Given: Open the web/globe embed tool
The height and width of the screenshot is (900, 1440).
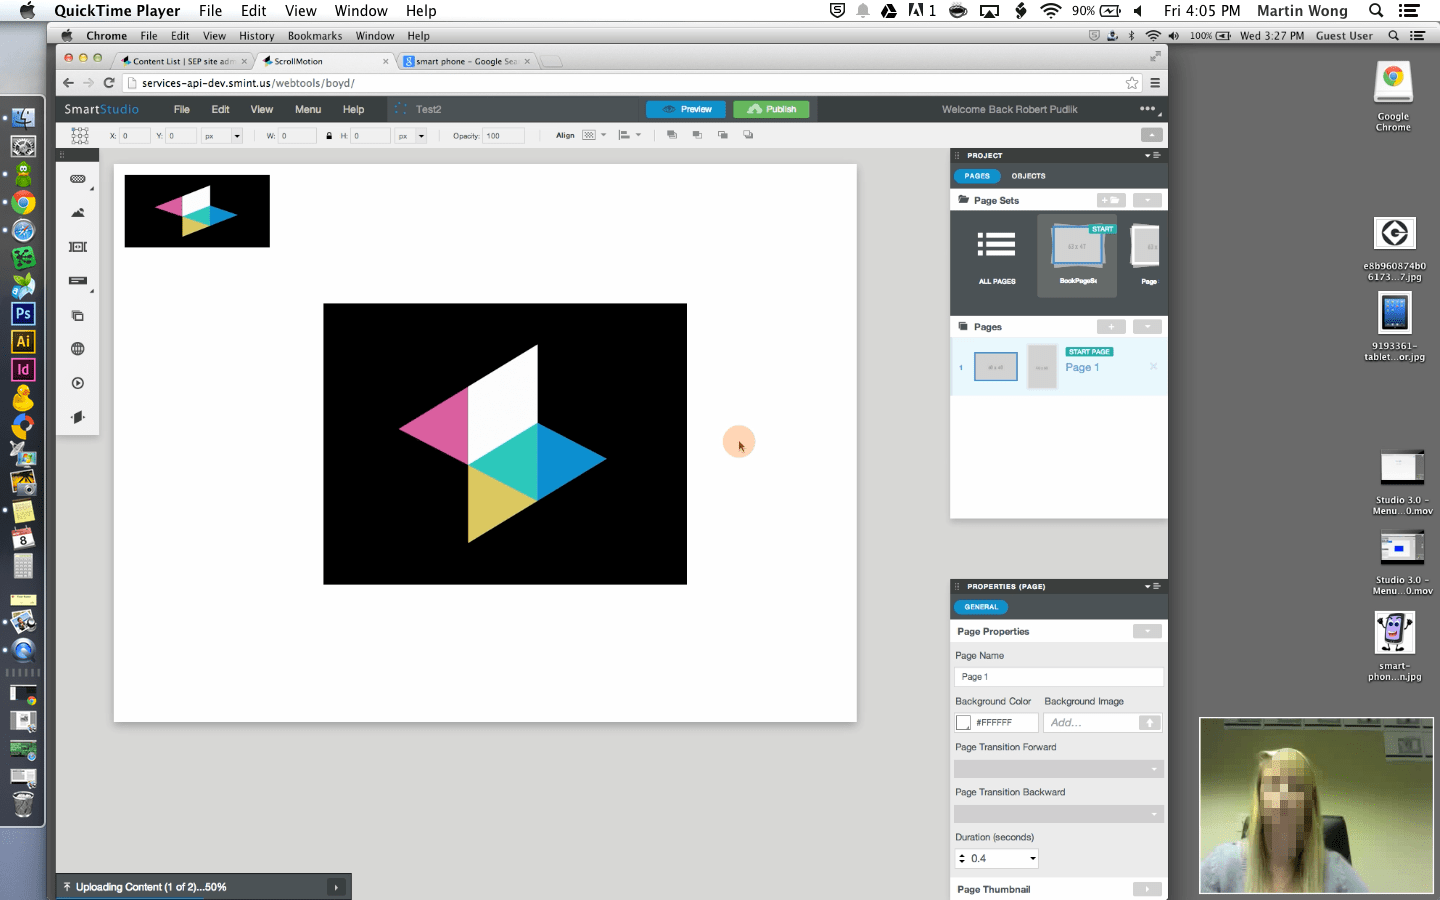Looking at the screenshot, I should pos(78,349).
